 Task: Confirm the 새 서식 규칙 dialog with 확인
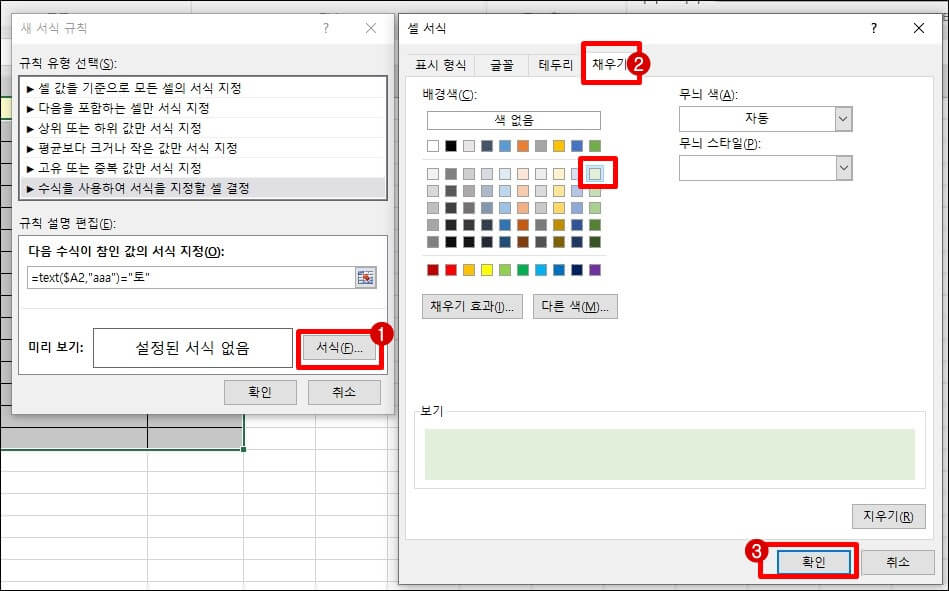(x=260, y=392)
